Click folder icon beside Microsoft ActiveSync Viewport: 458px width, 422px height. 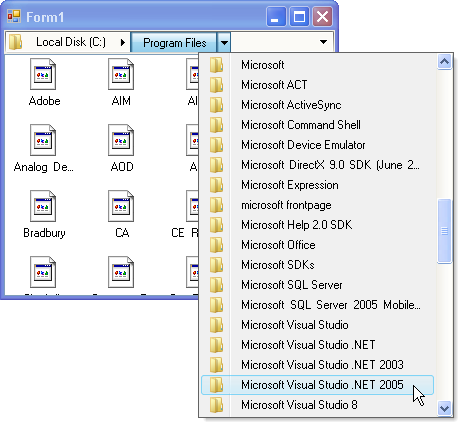(217, 105)
